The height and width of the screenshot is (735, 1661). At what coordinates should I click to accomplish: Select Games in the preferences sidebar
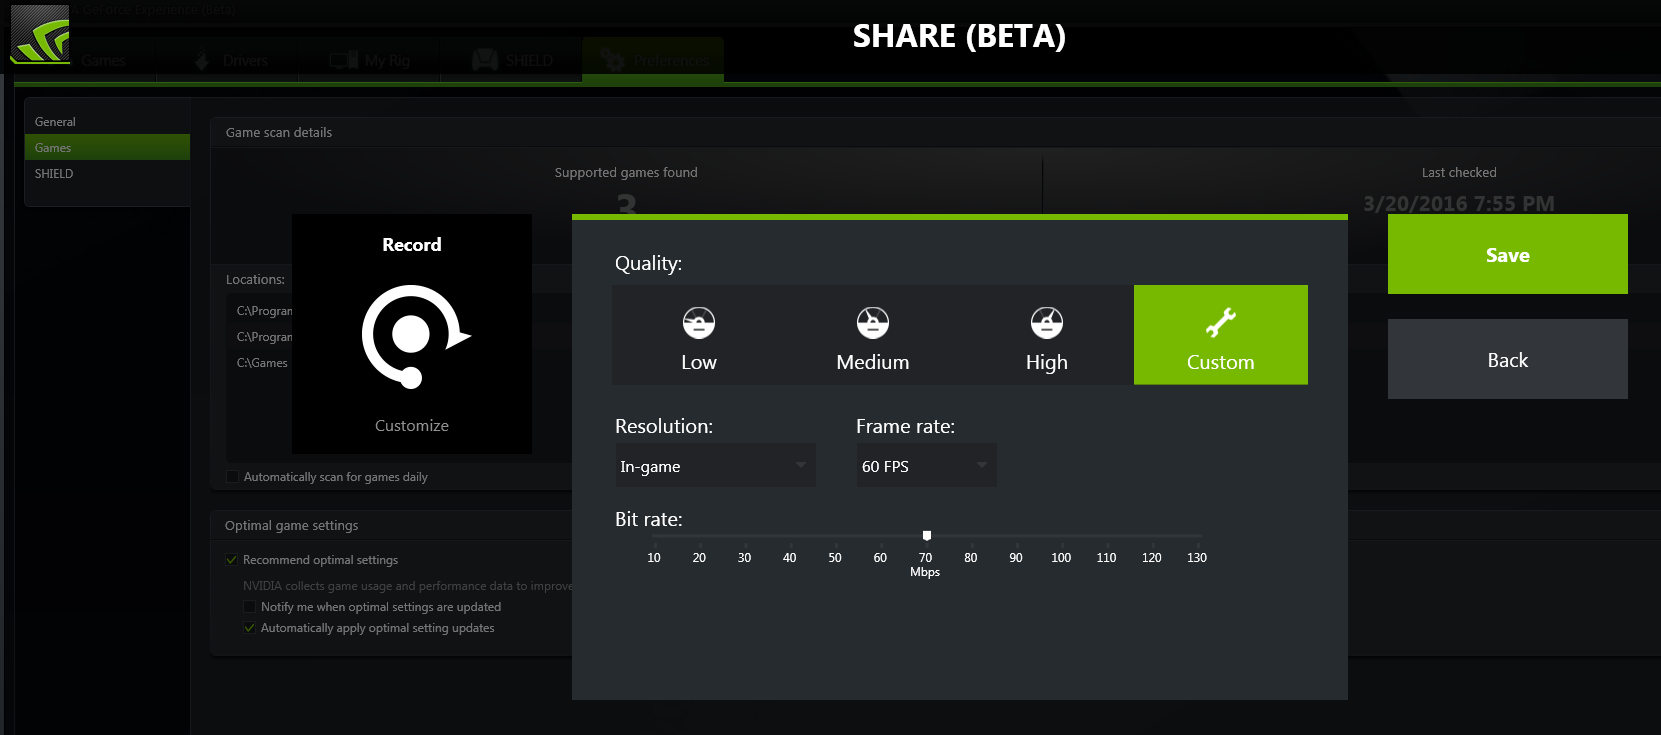(x=107, y=148)
